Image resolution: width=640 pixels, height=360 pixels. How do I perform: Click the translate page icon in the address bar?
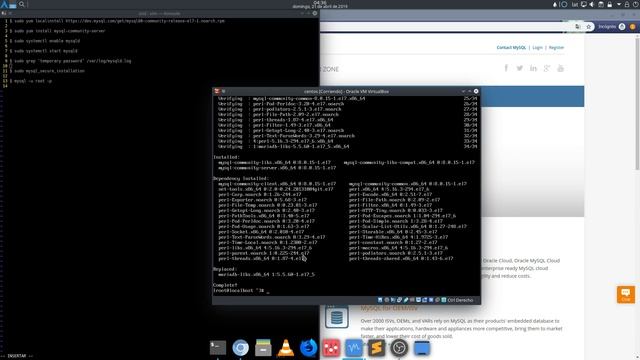pyautogui.click(x=578, y=27)
